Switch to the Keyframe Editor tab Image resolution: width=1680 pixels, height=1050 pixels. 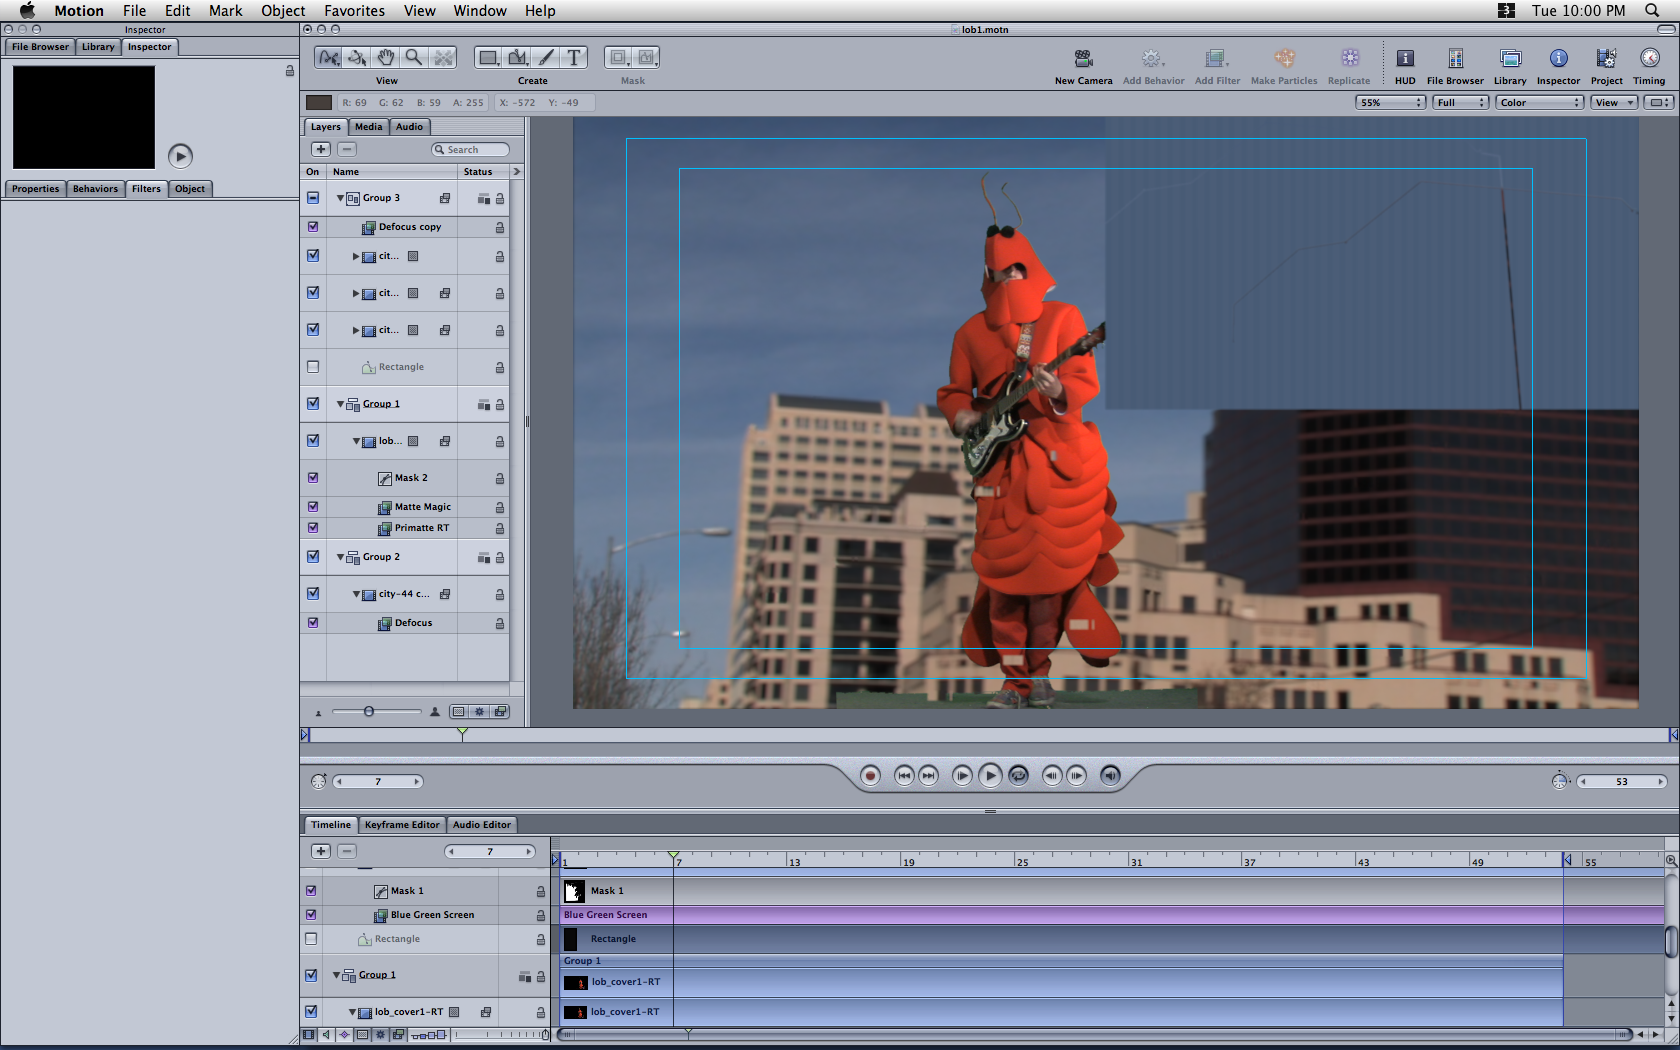[x=401, y=825]
